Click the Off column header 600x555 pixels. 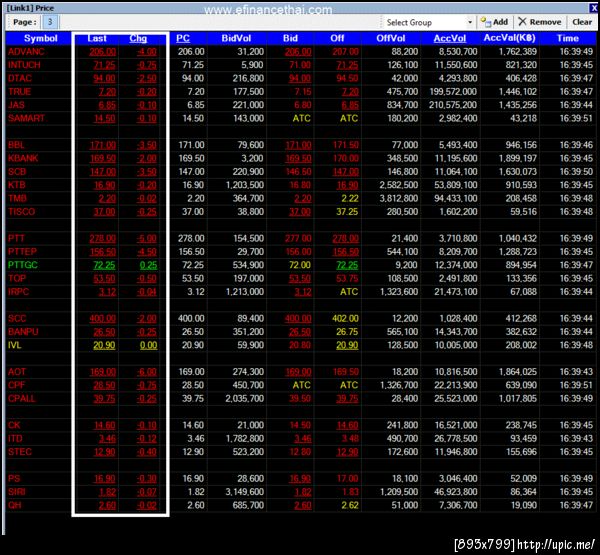pos(337,38)
